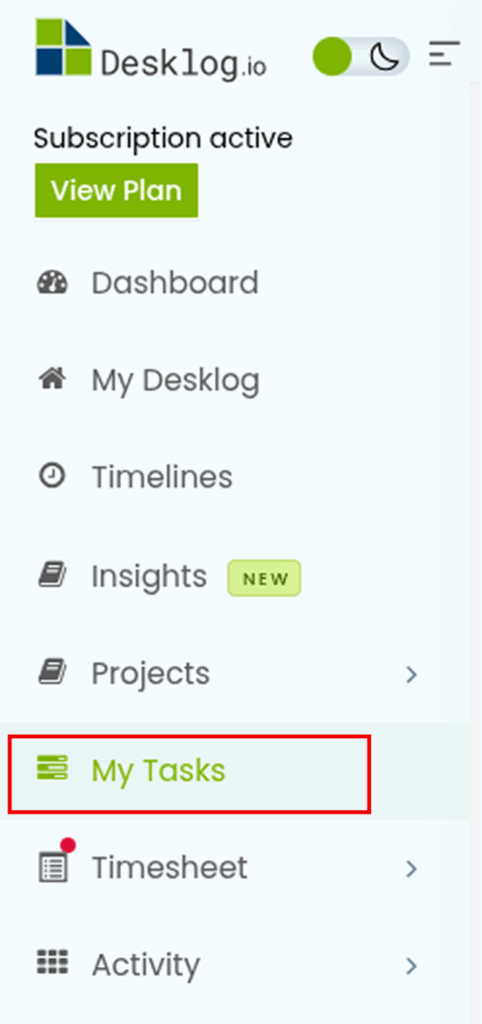This screenshot has height=1024, width=482.
Task: Click the Dashboard gauge icon
Action: (x=52, y=283)
